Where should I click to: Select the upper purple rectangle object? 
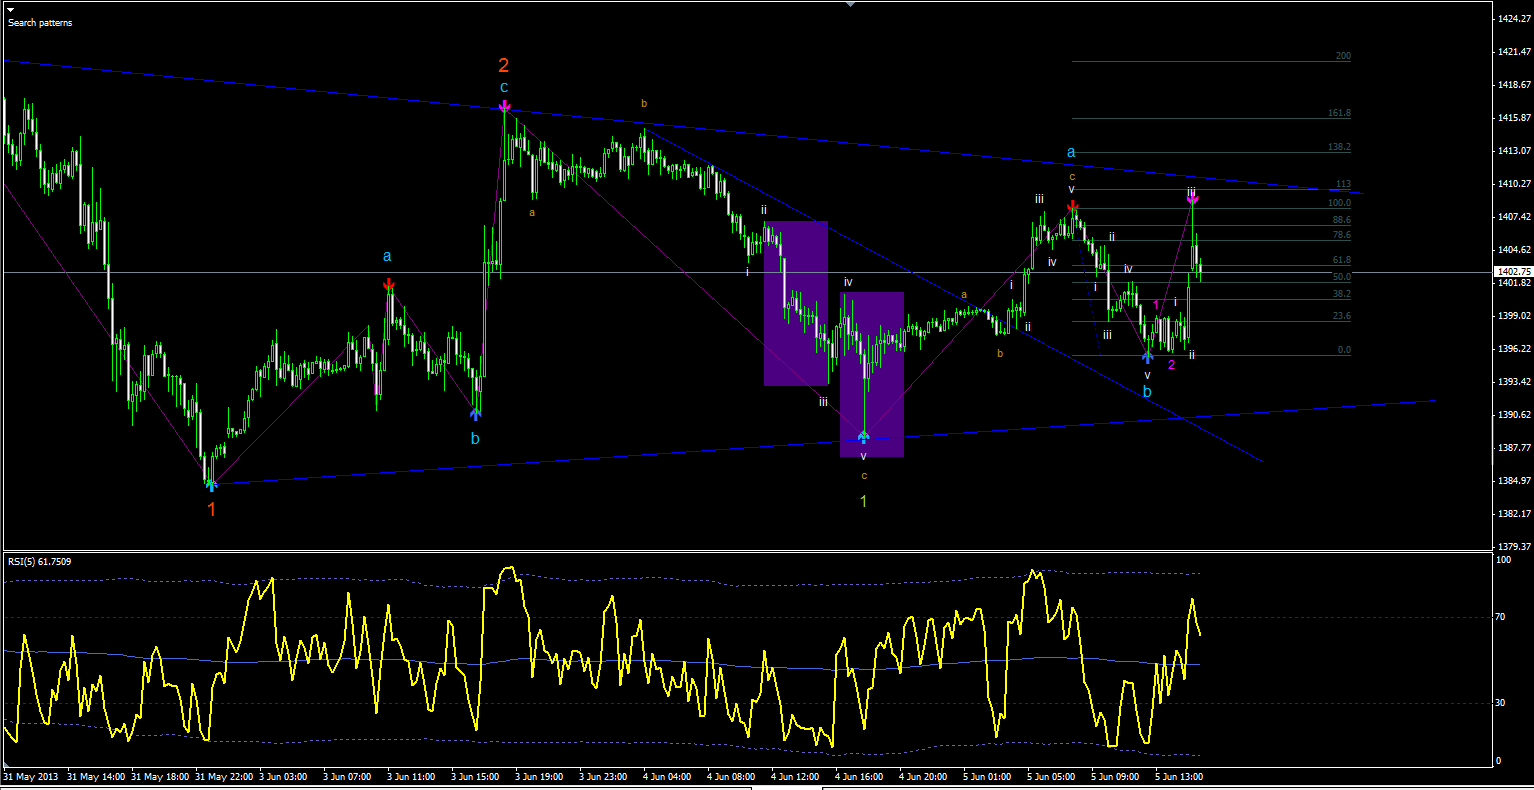click(x=795, y=303)
